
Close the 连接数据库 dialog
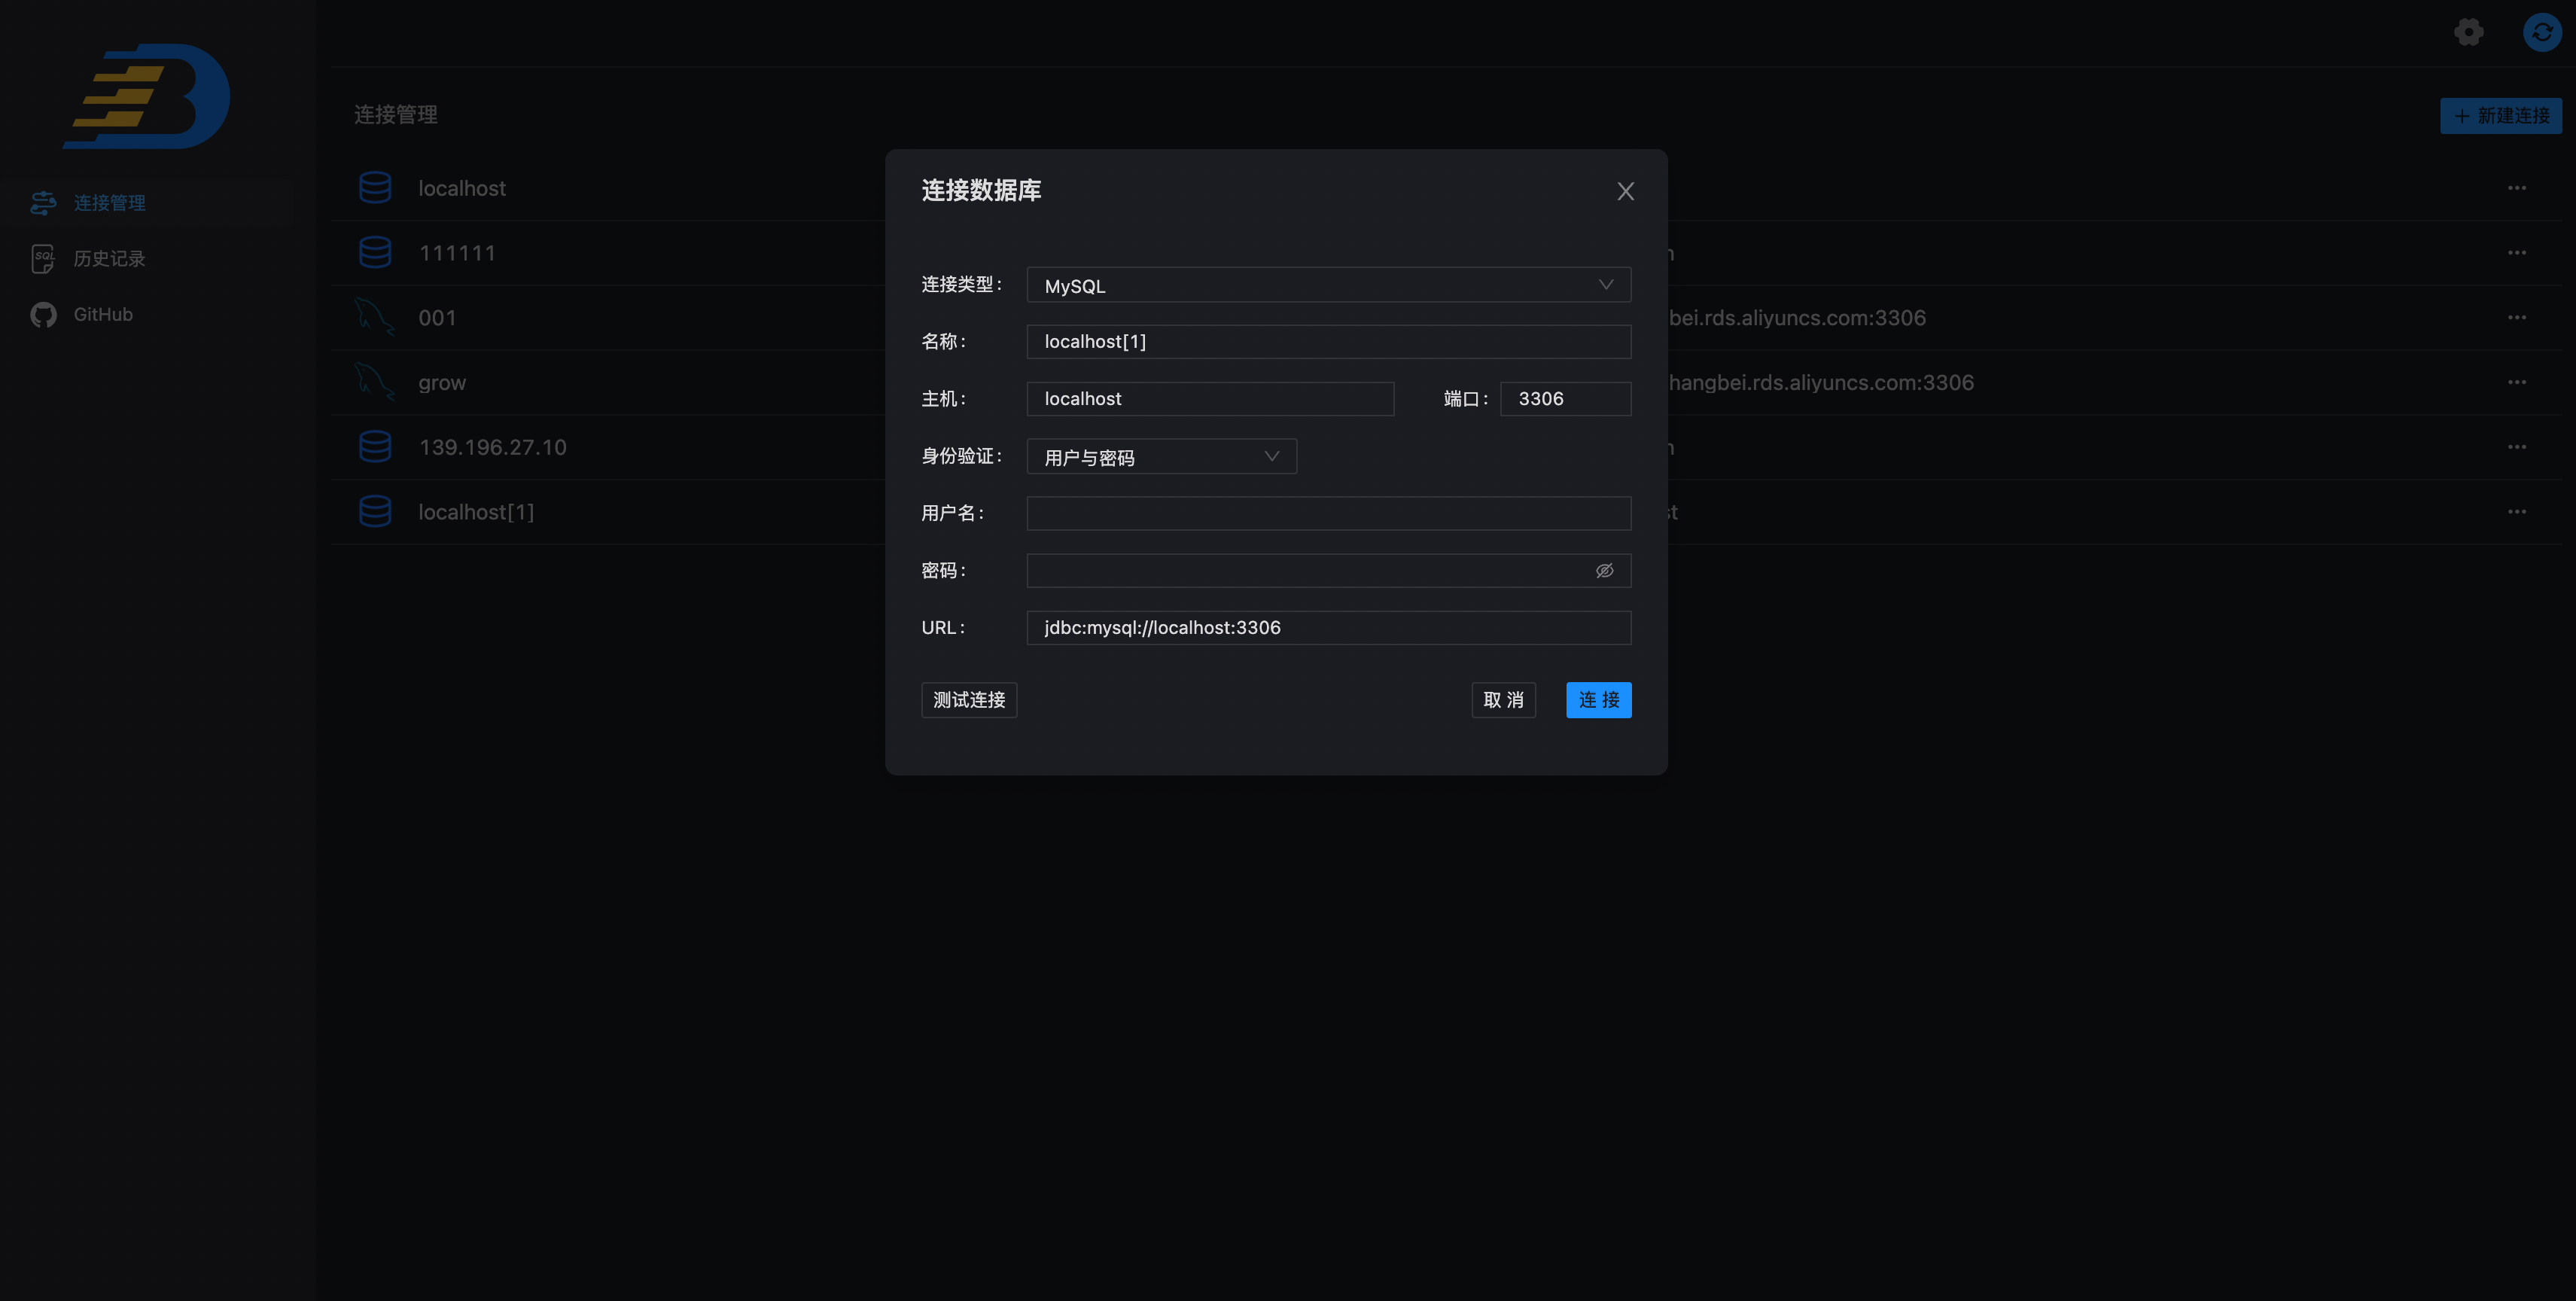1625,191
